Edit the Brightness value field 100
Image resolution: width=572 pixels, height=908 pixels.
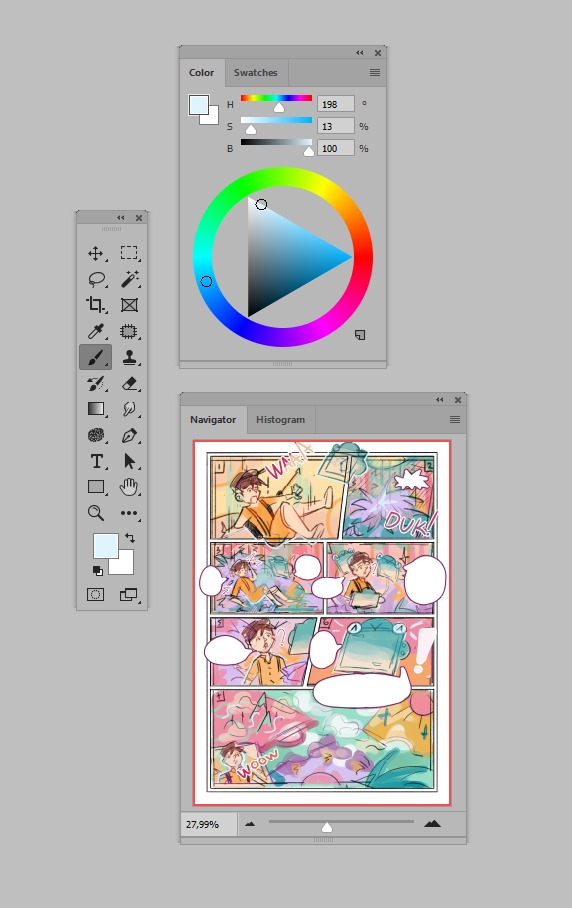tap(336, 148)
